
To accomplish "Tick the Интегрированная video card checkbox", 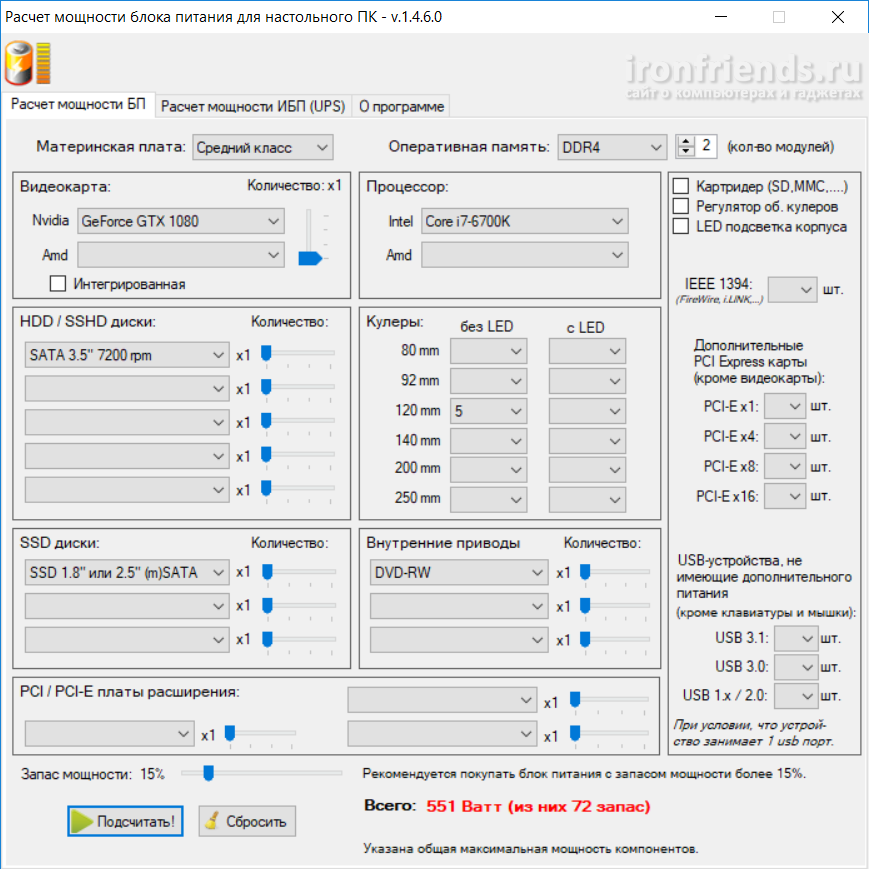I will point(57,284).
